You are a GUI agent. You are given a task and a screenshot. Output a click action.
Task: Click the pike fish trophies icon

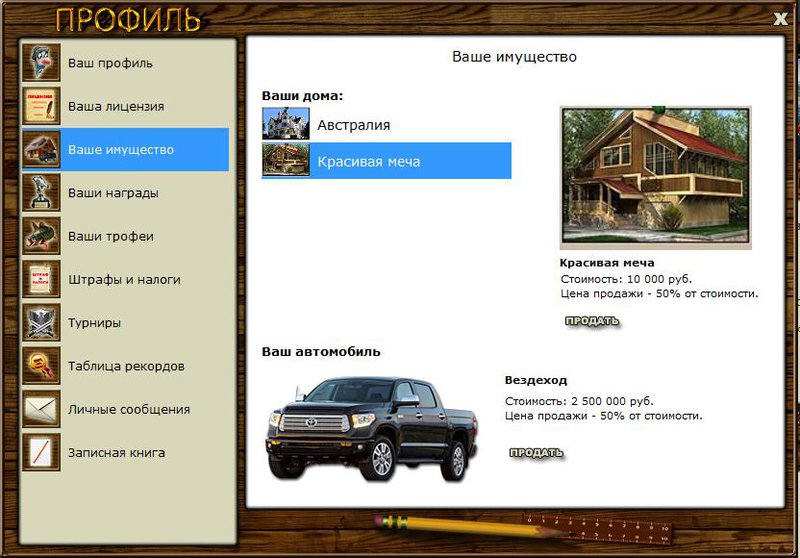[x=41, y=236]
